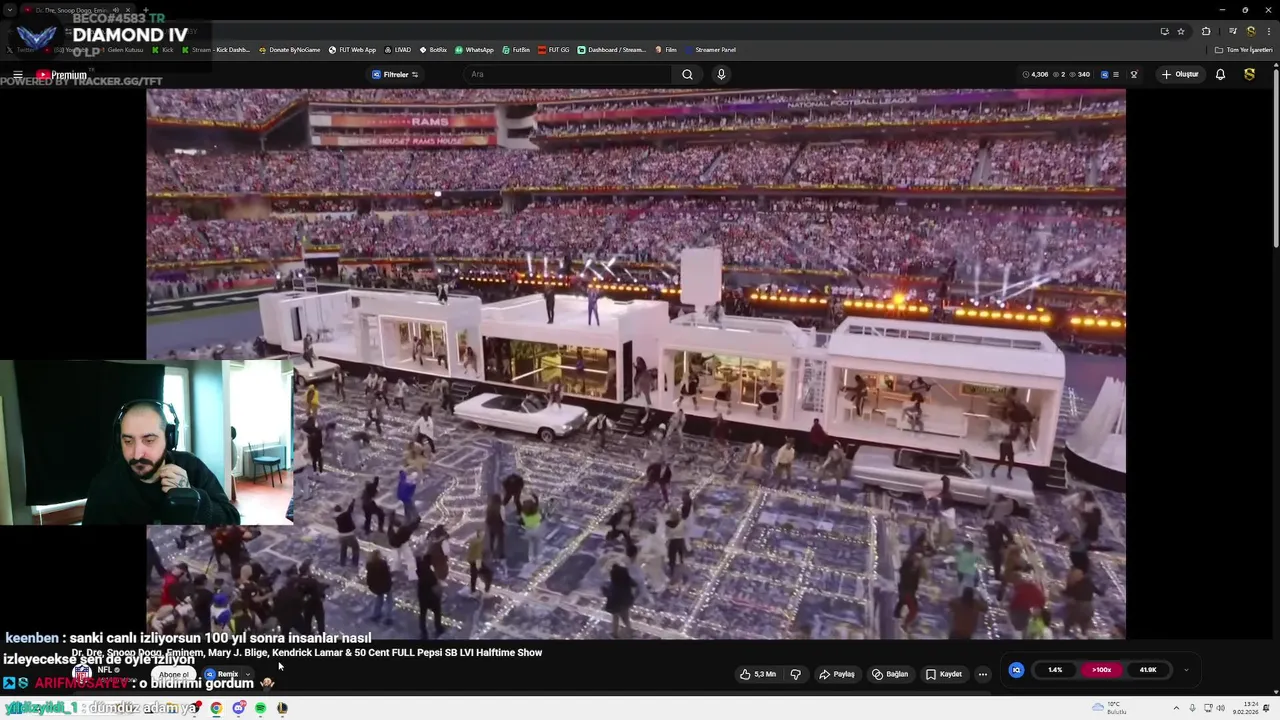Open the Stream - Kick Dashboard bookmark
1280x720 pixels.
[216, 49]
